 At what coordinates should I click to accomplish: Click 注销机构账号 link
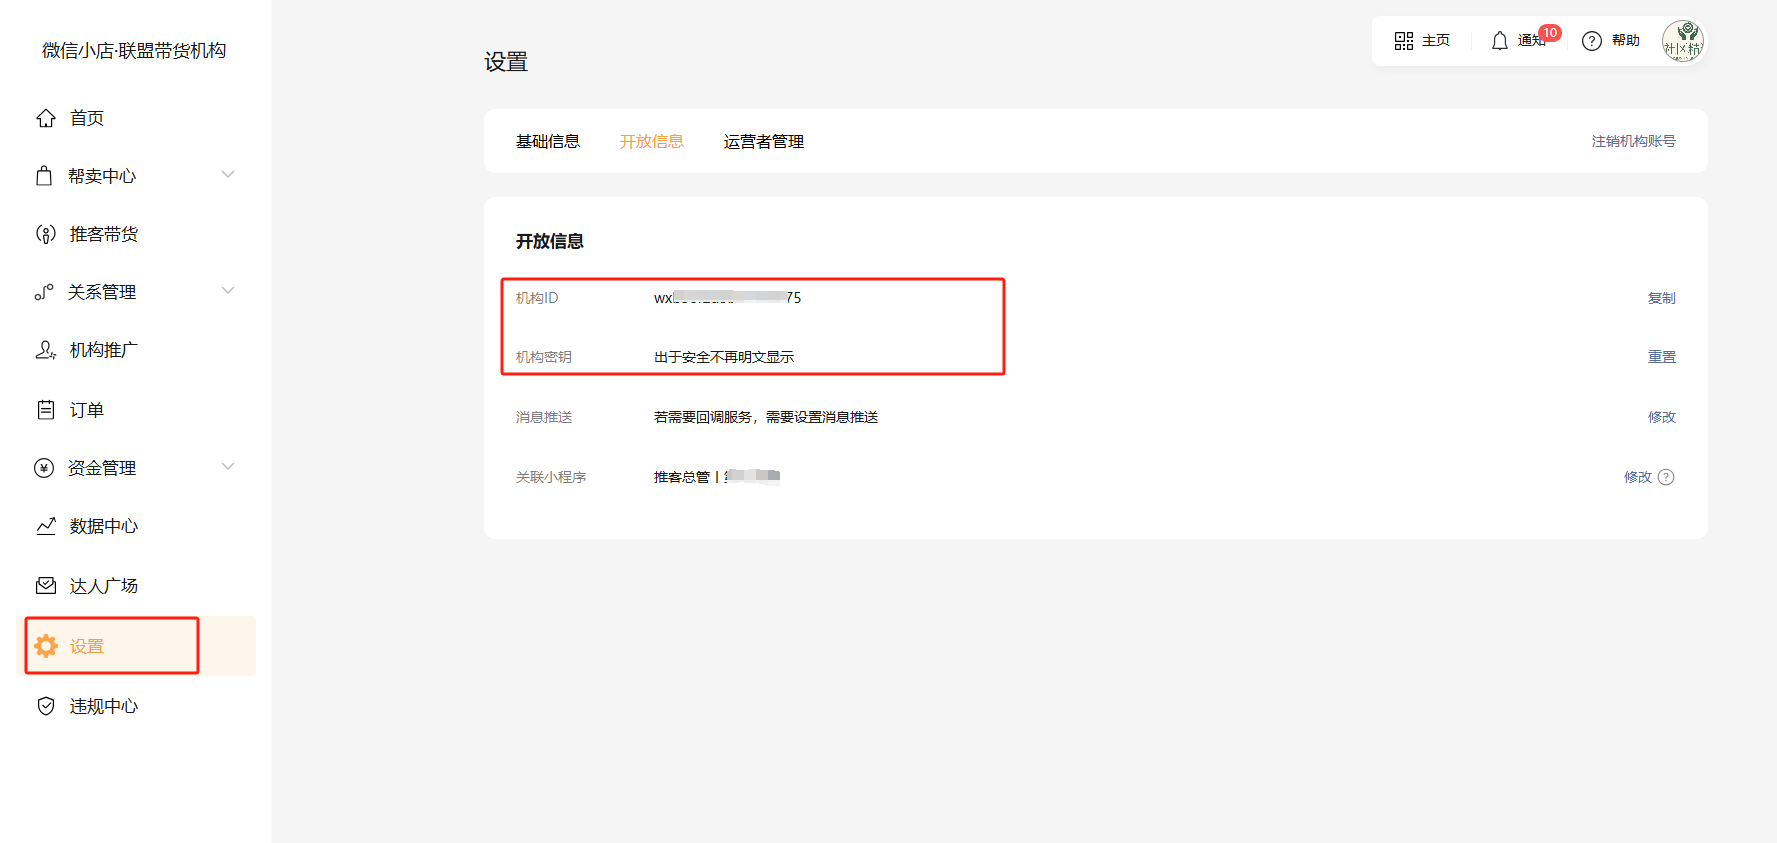point(1633,142)
